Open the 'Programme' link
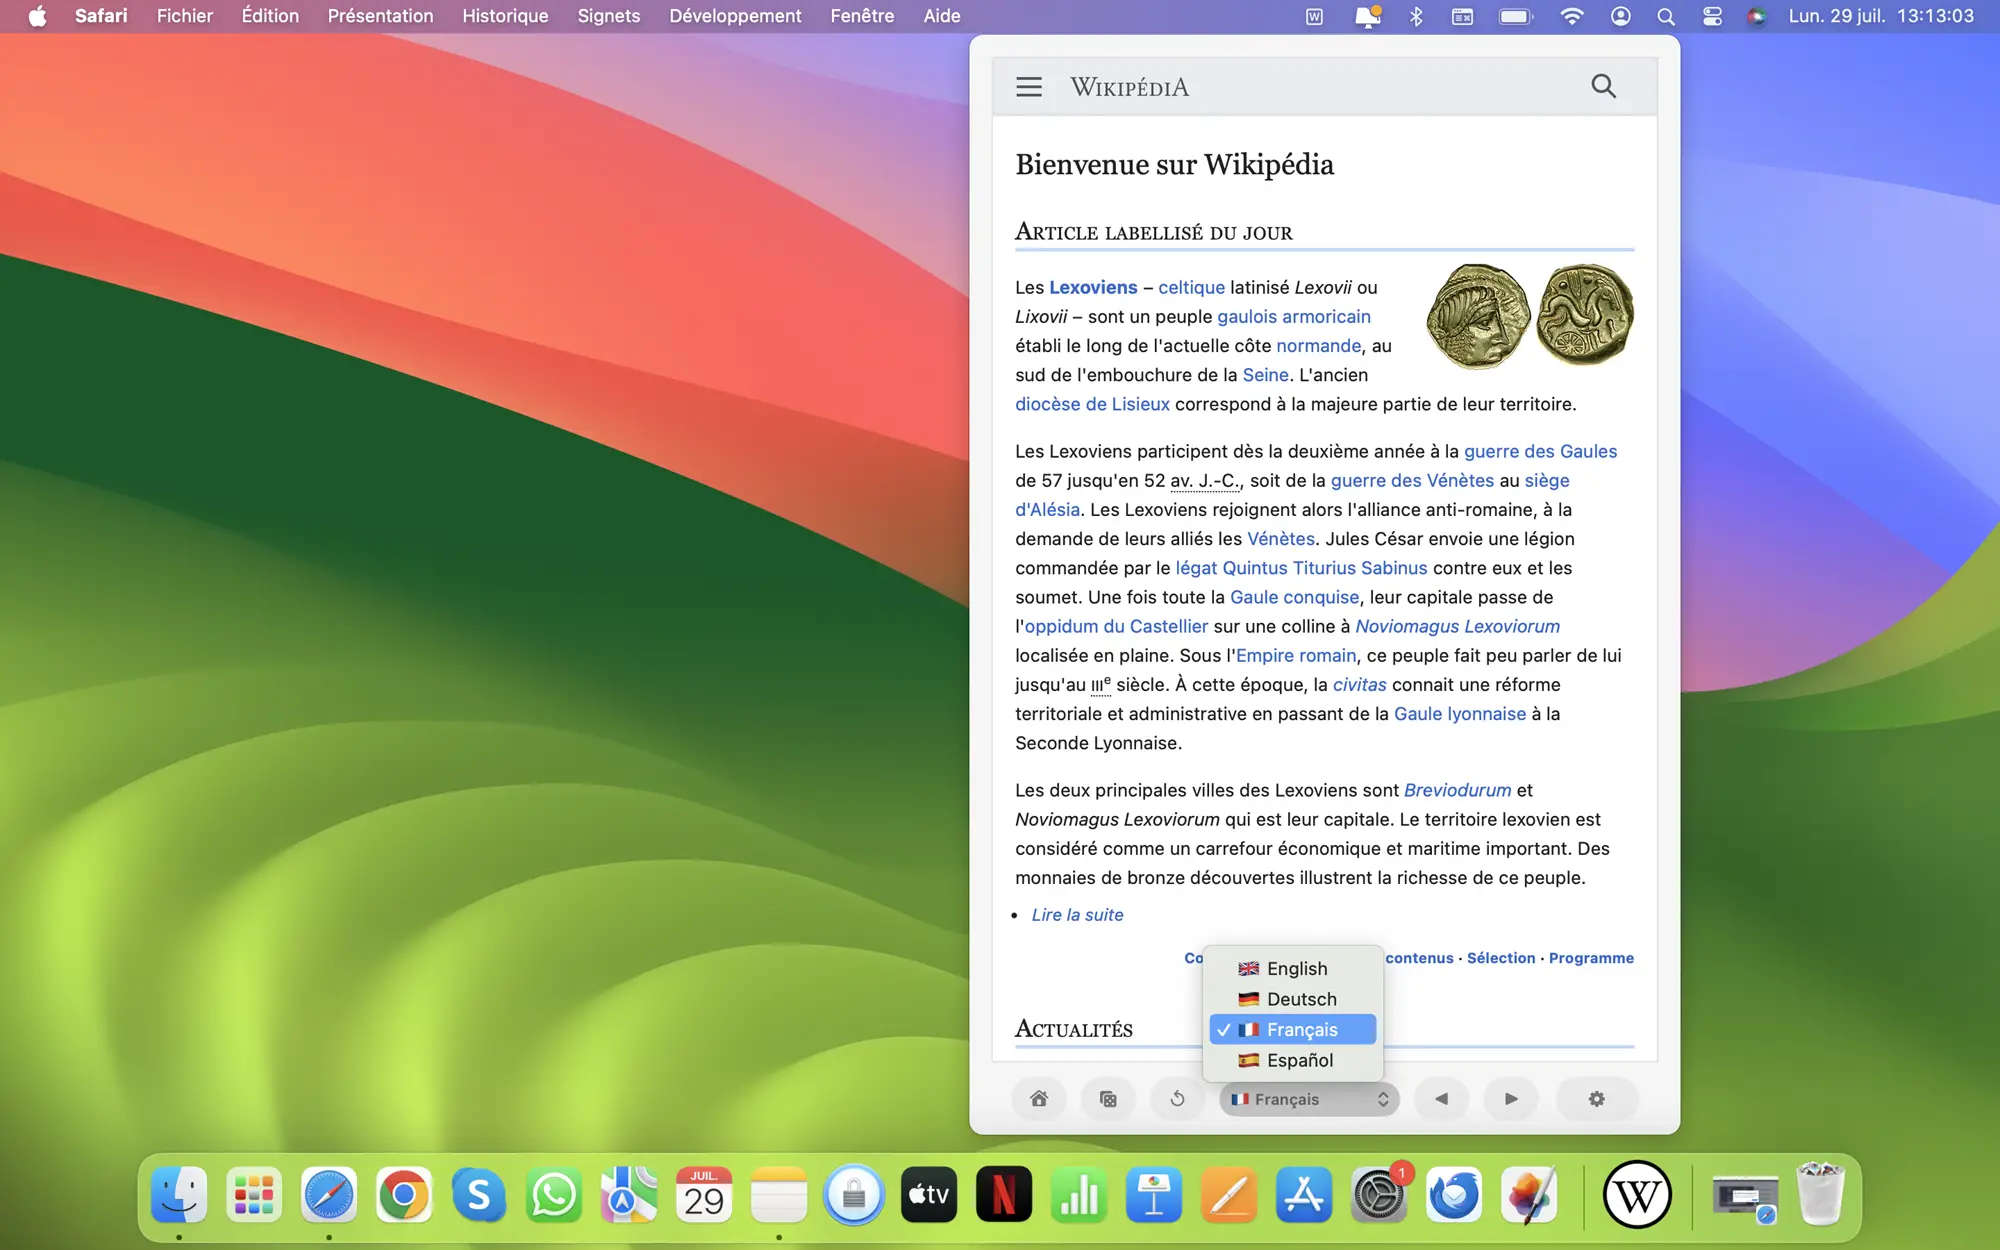The image size is (2000, 1250). pyautogui.click(x=1591, y=958)
